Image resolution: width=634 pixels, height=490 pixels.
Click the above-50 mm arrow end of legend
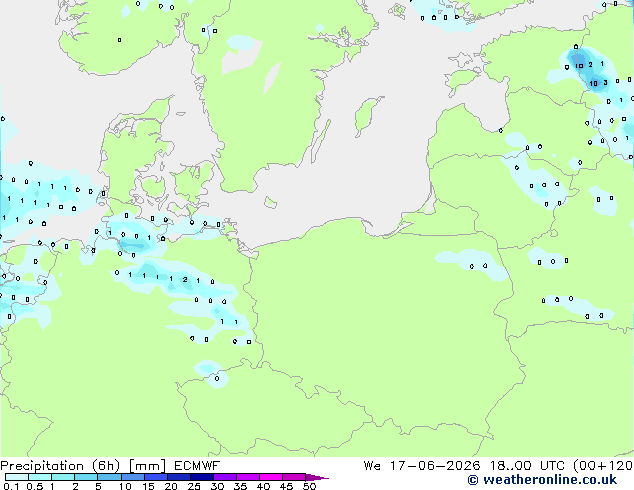coord(317,477)
